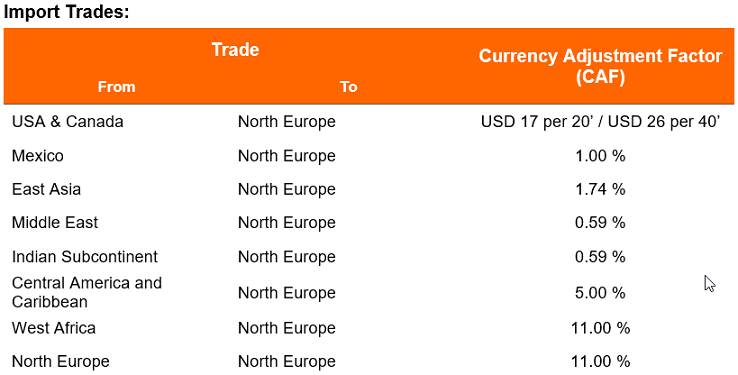
Task: Click the 'USA & Canada' cell
Action: (68, 122)
